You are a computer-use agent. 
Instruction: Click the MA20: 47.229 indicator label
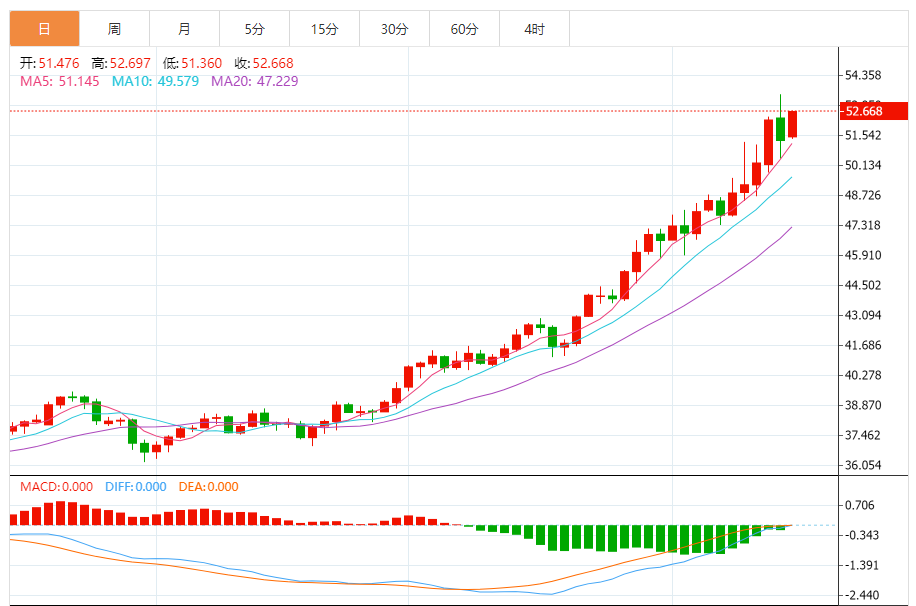pyautogui.click(x=254, y=81)
